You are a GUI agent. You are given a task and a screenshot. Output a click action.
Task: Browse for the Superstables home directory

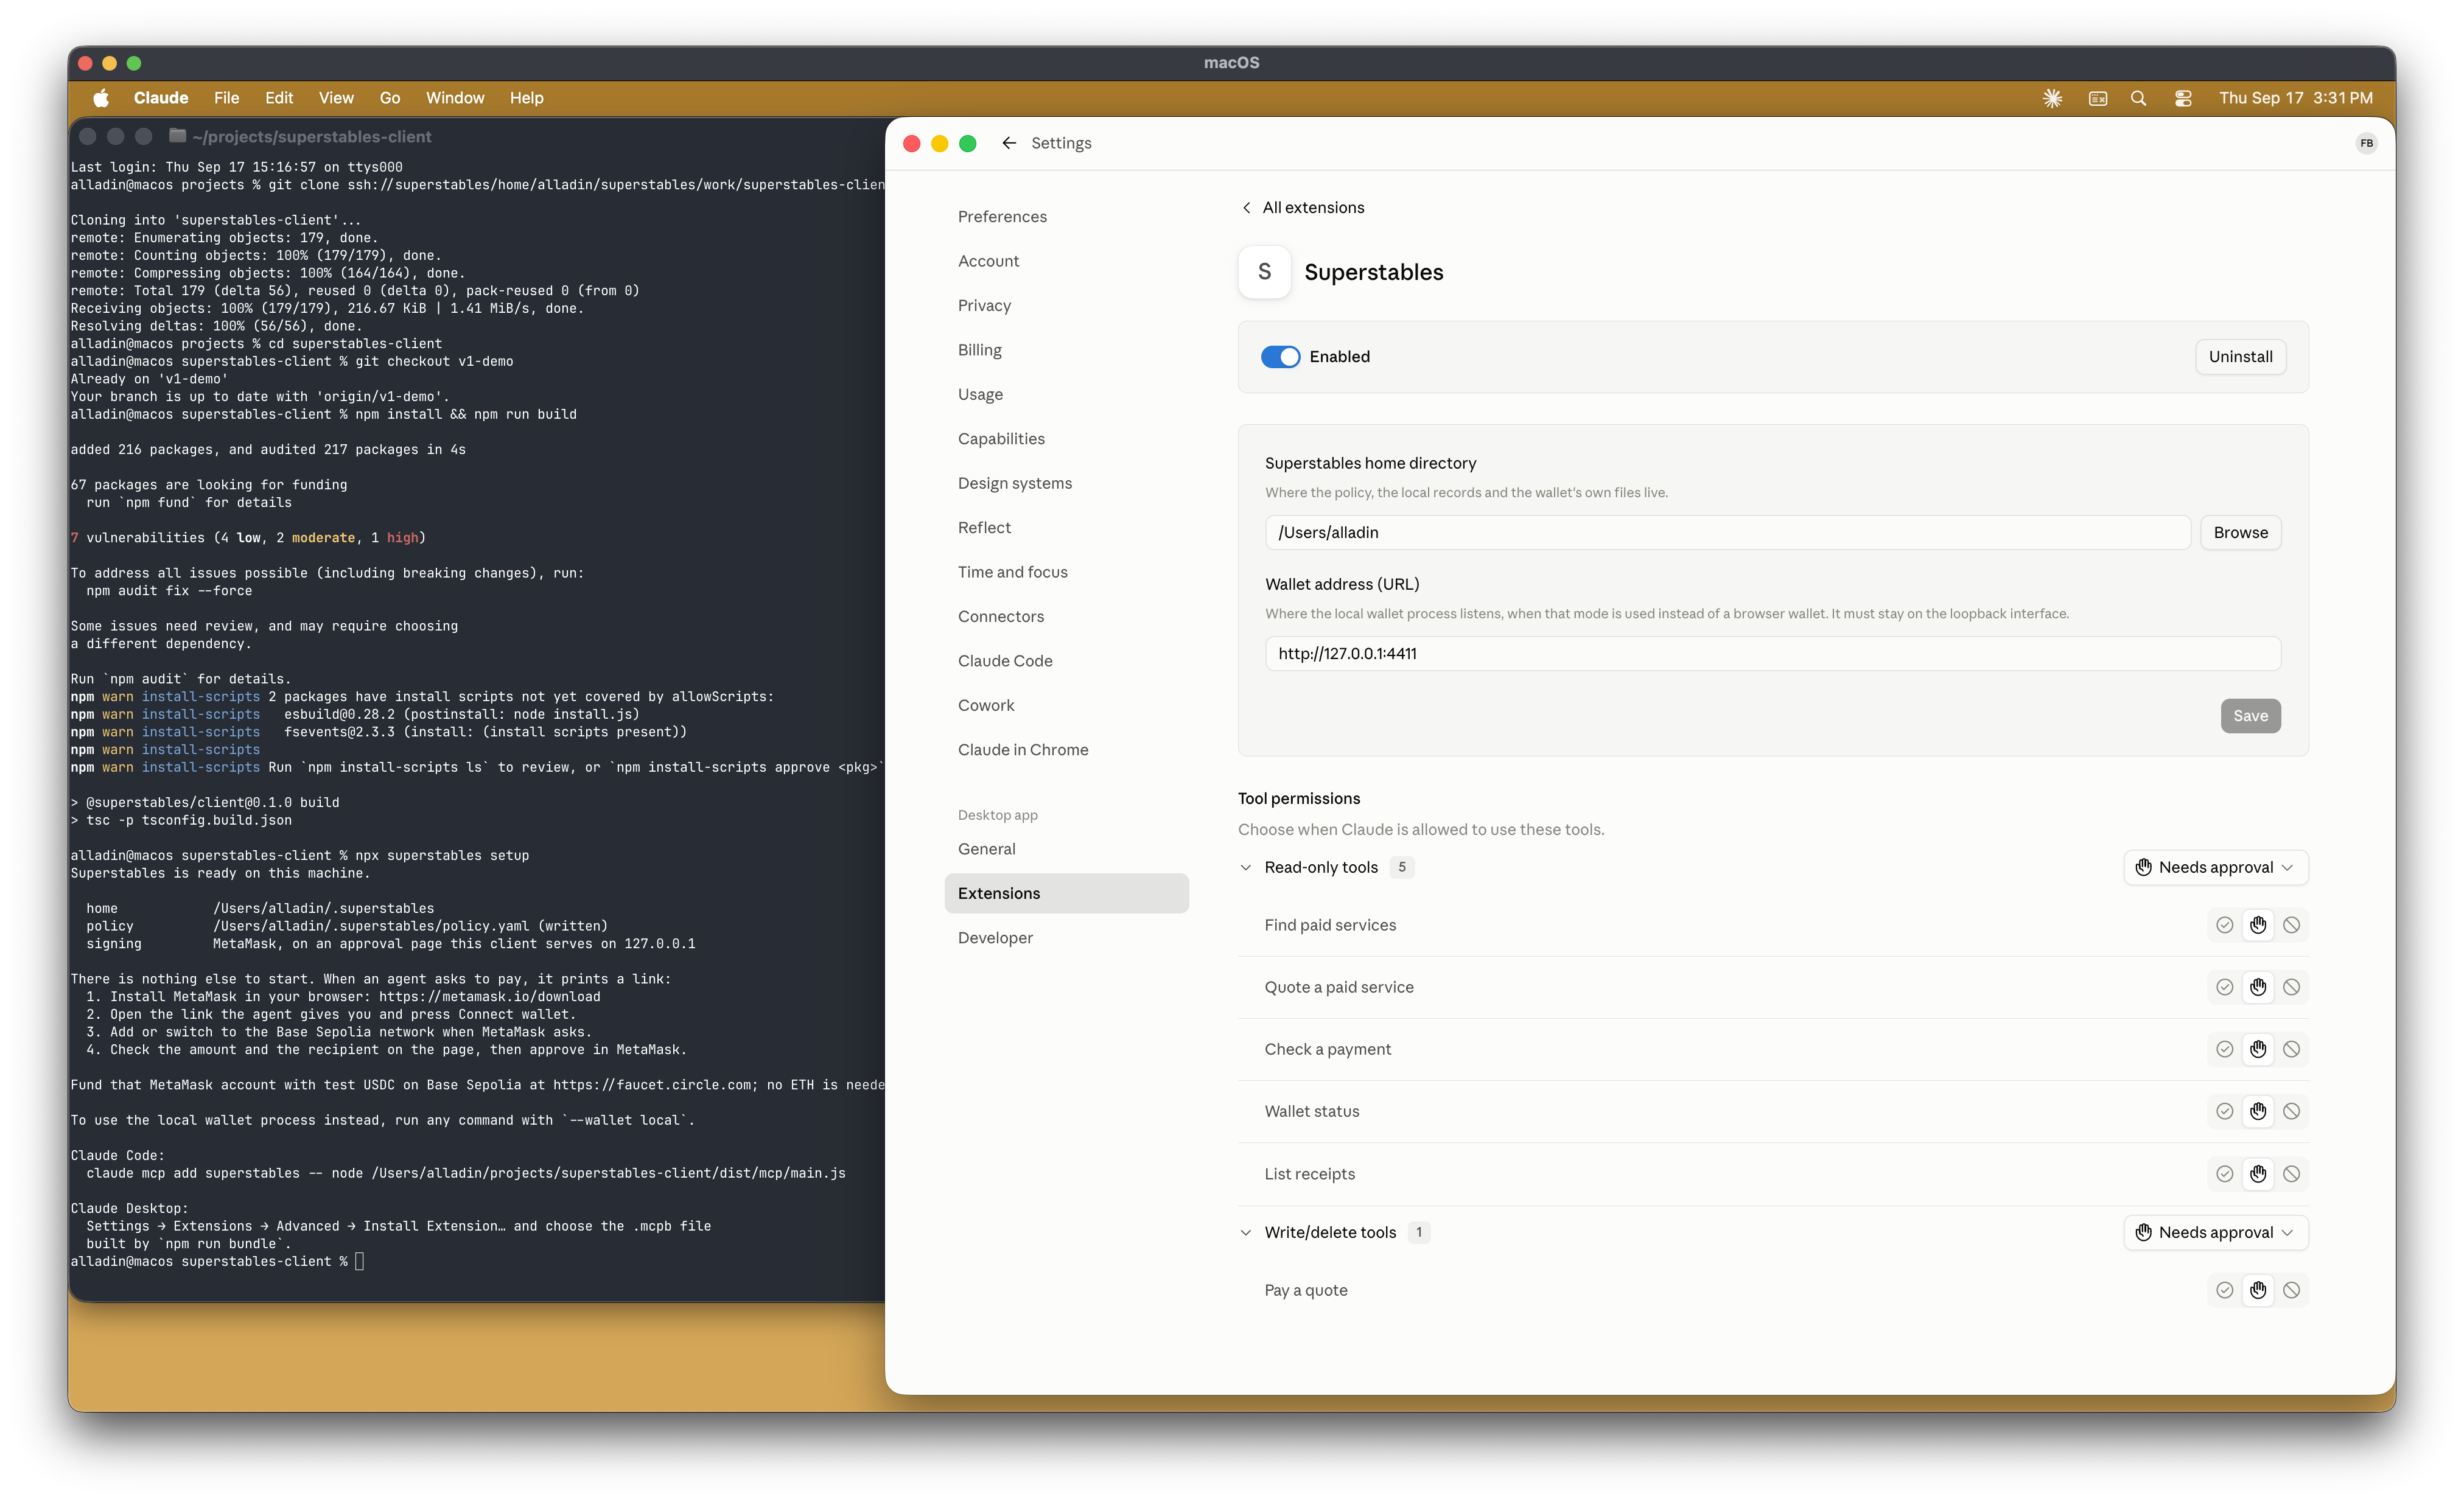pyautogui.click(x=2240, y=533)
